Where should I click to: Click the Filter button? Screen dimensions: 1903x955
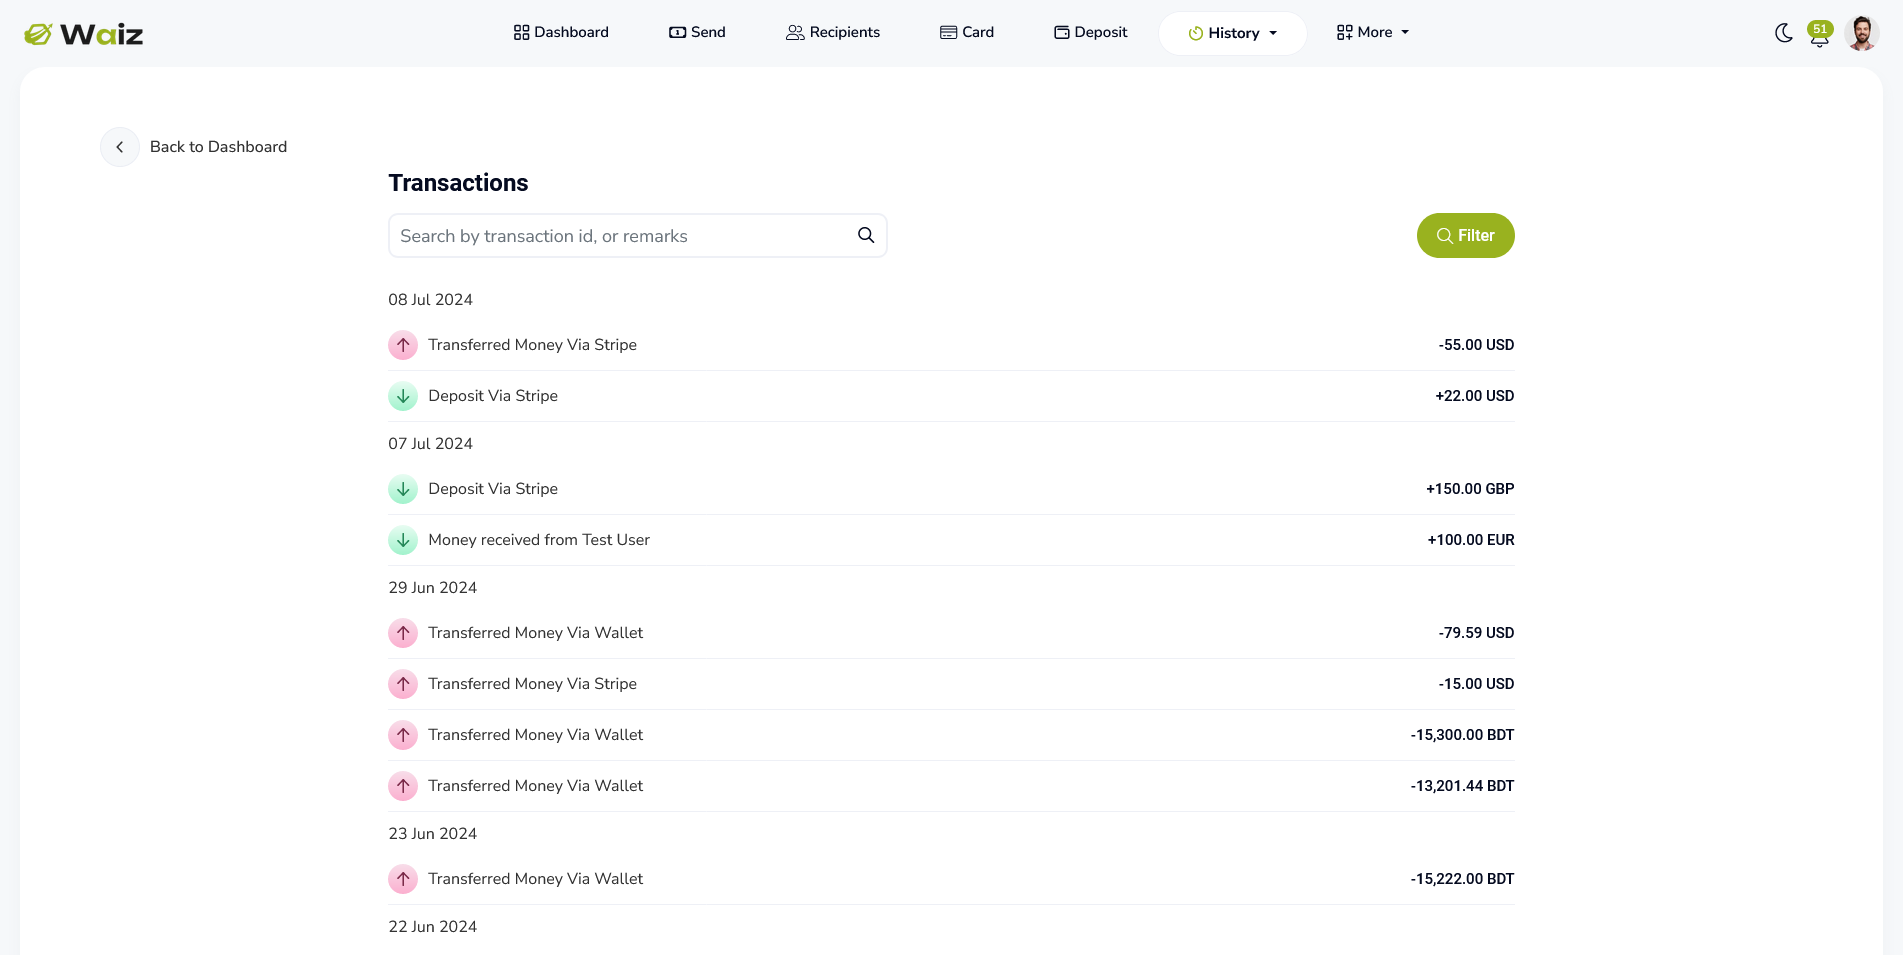pos(1465,235)
